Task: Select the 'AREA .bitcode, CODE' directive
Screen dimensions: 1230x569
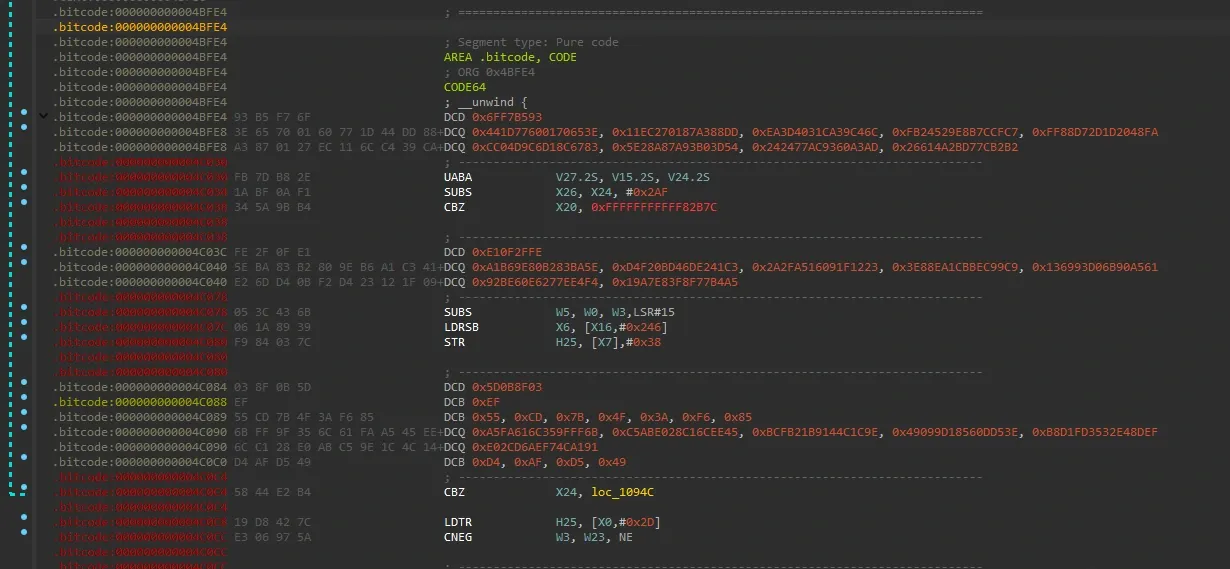Action: (x=510, y=57)
